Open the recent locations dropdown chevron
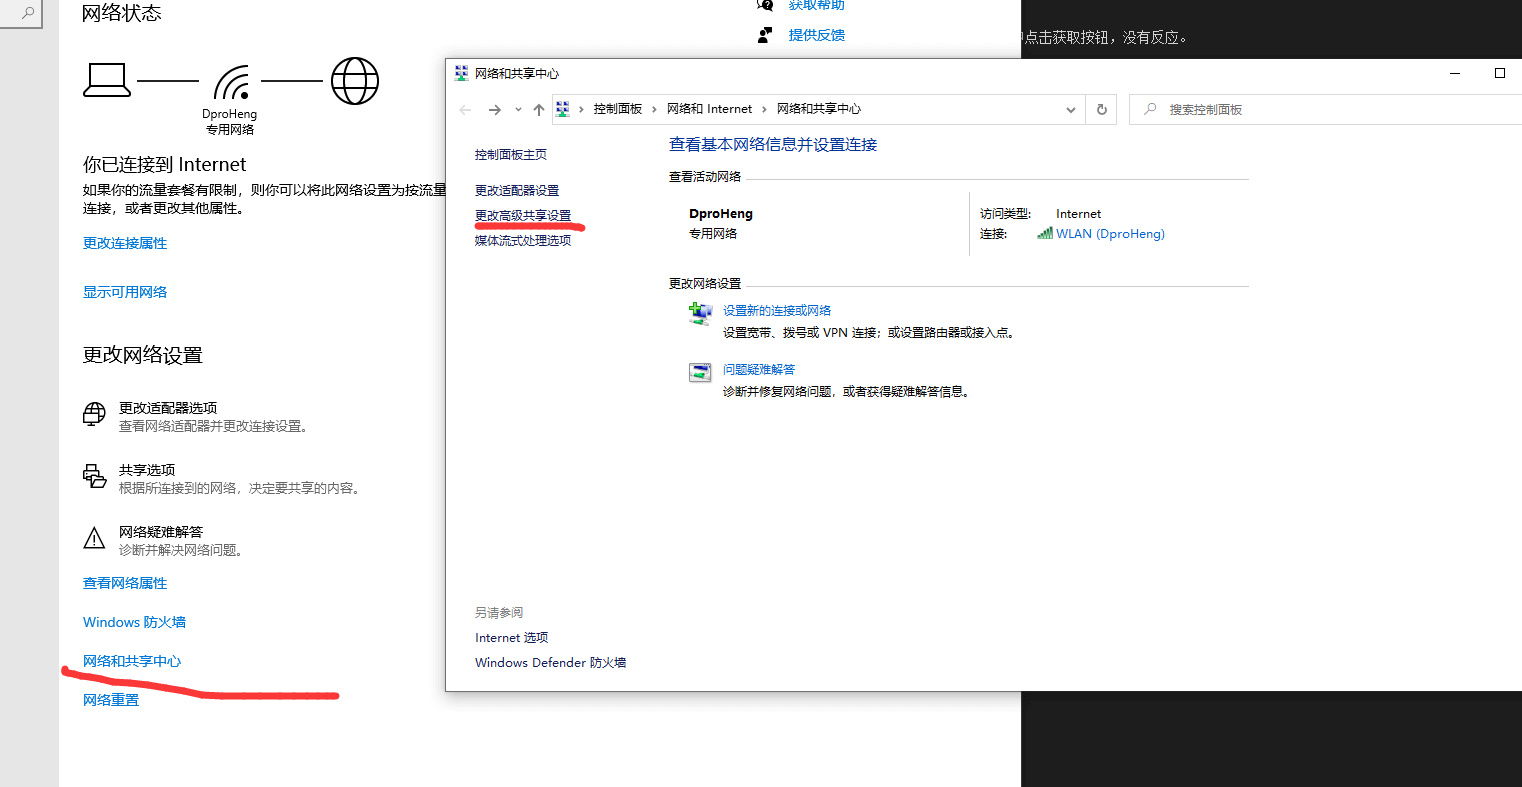Image resolution: width=1522 pixels, height=787 pixels. pos(518,110)
